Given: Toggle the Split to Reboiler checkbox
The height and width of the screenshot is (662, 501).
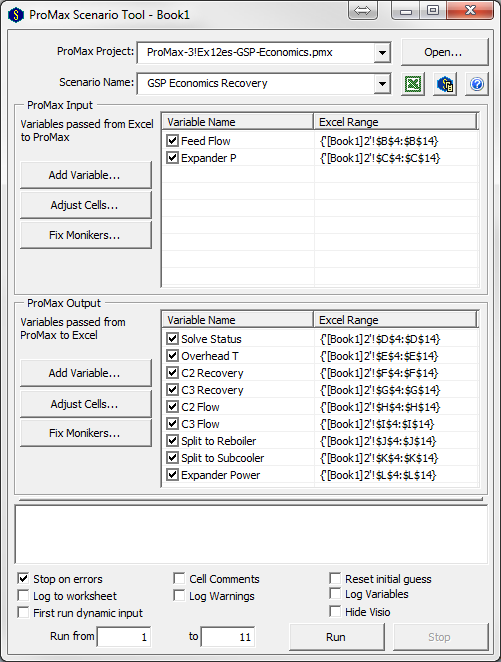Looking at the screenshot, I should pos(172,441).
